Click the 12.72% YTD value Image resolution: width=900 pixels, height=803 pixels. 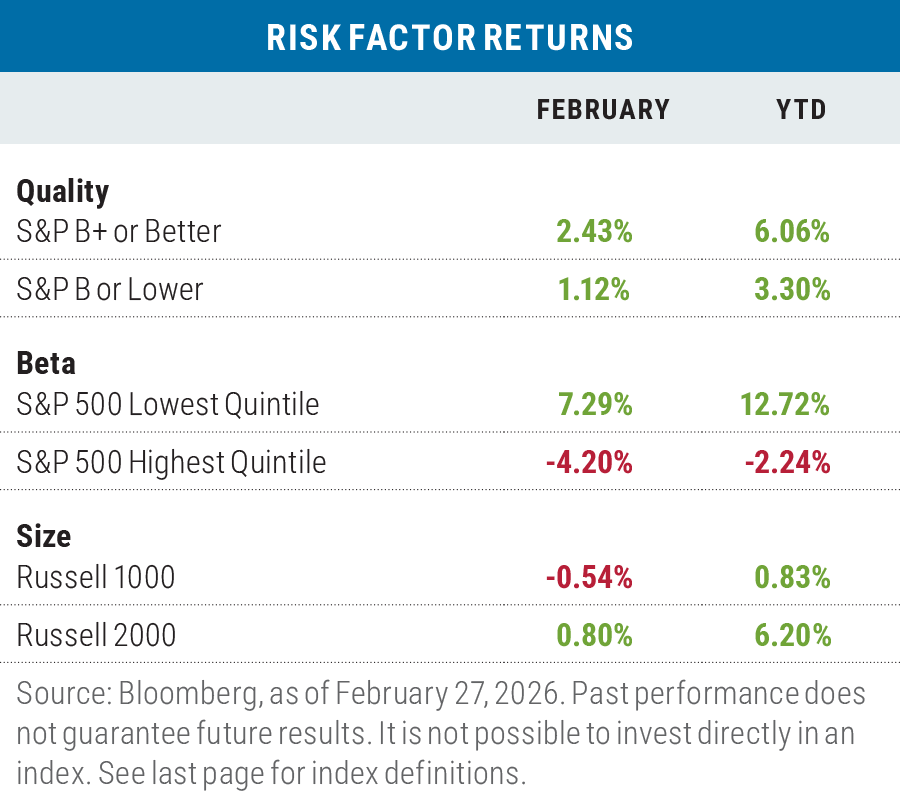785,404
